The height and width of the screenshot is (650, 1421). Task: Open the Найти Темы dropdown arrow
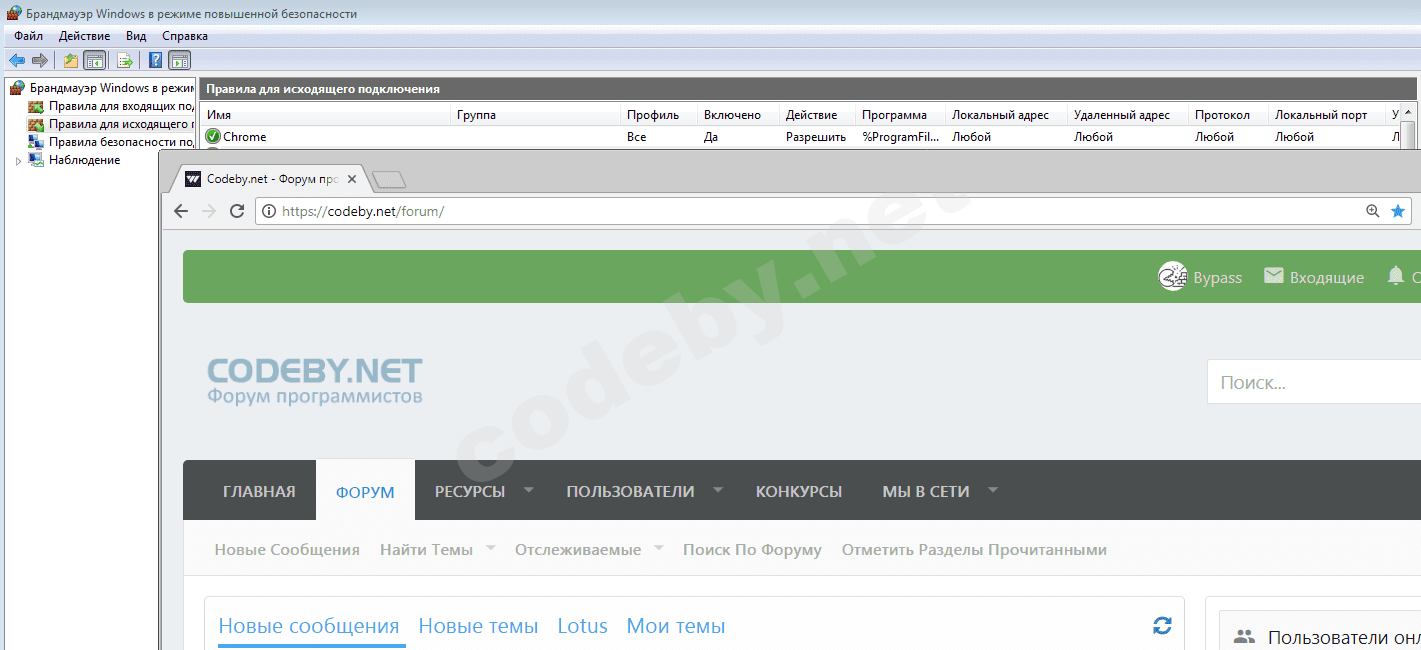point(491,548)
